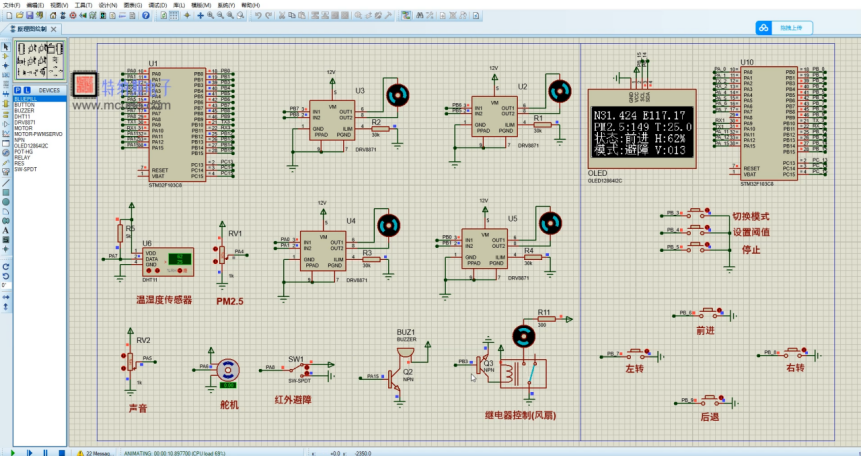
Task: Click the 右转 turn-right push button
Action: (795, 352)
